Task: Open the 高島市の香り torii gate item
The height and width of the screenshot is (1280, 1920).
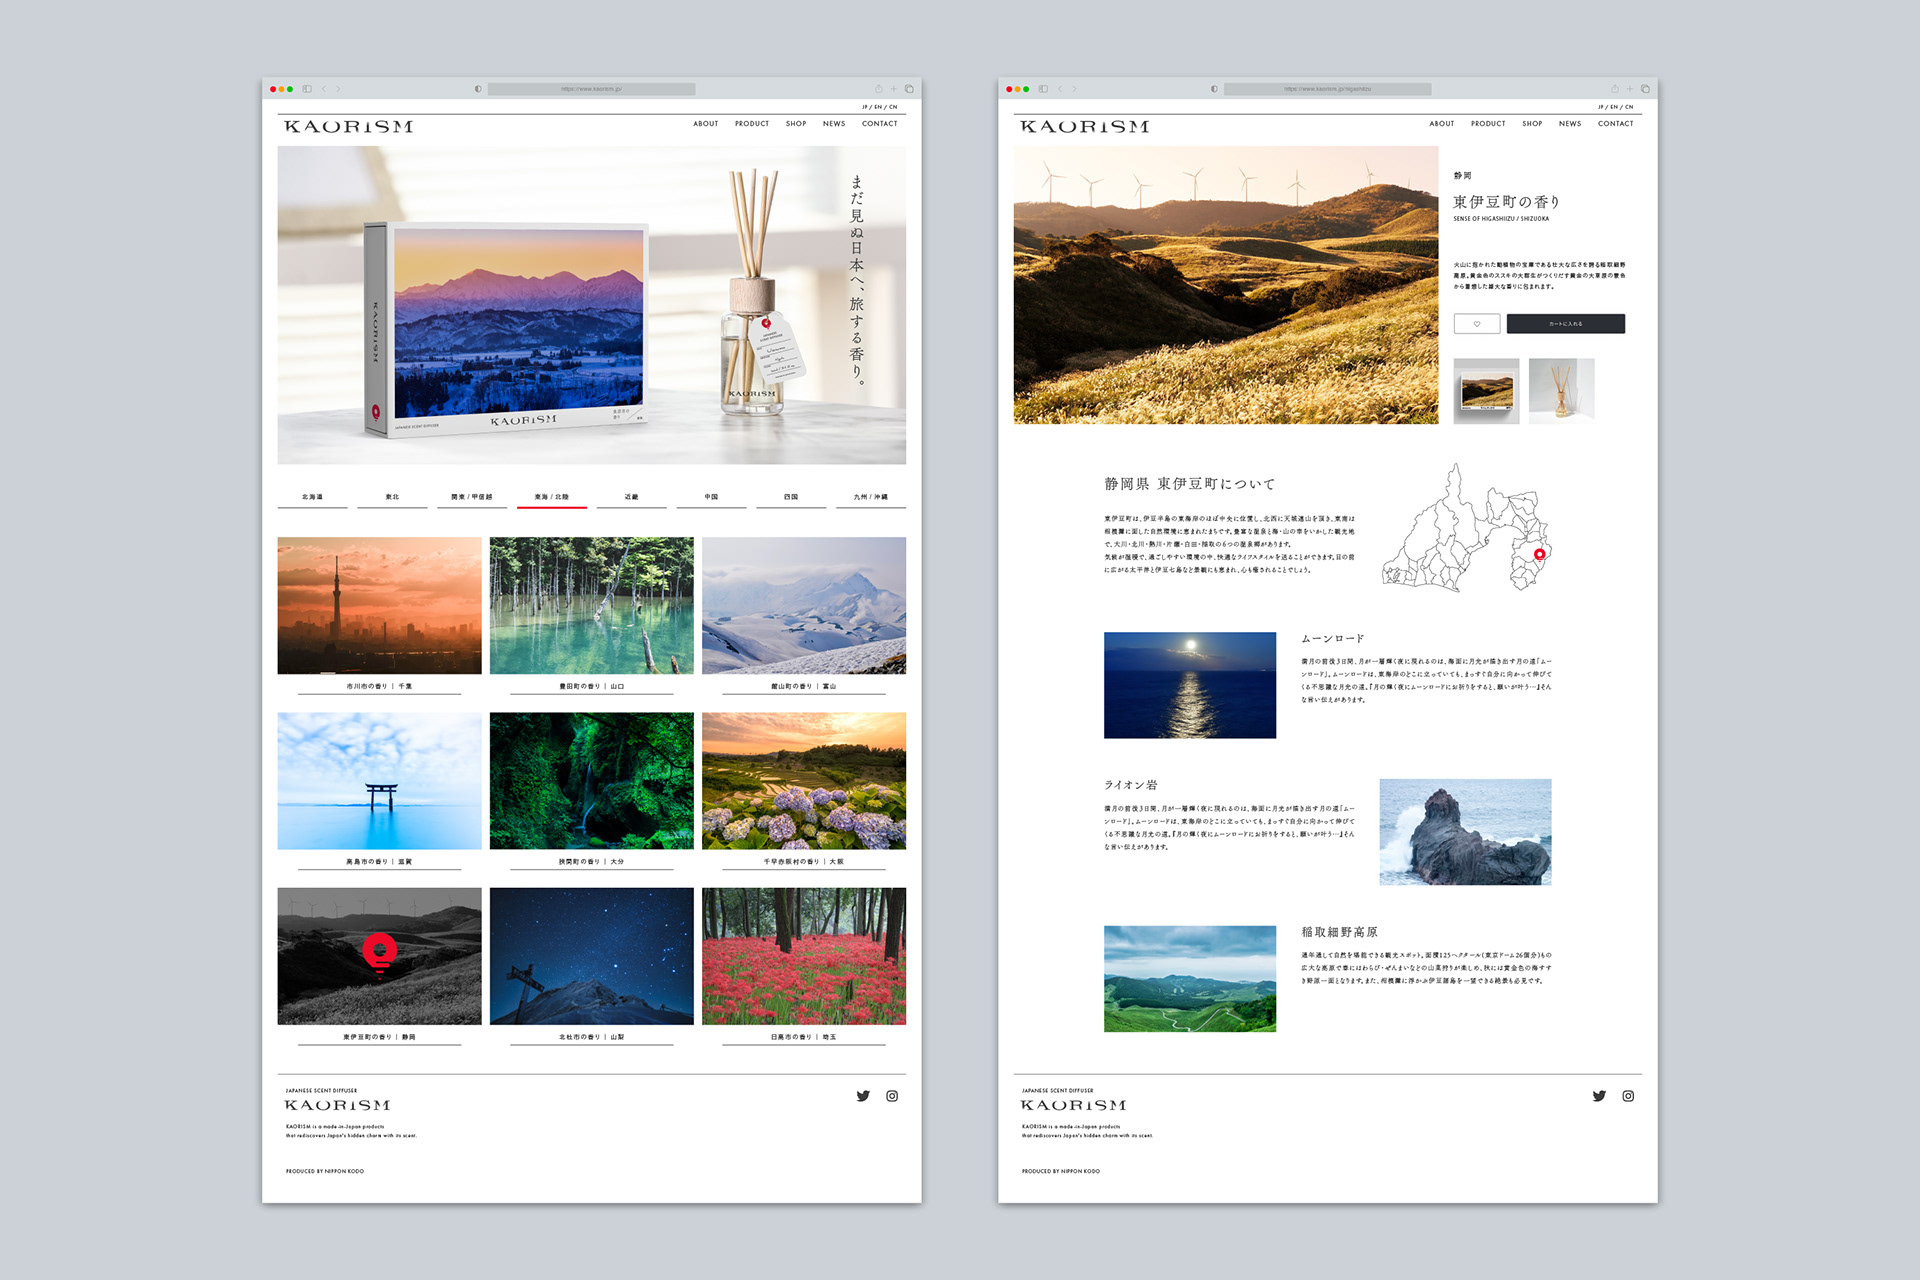Action: click(379, 781)
